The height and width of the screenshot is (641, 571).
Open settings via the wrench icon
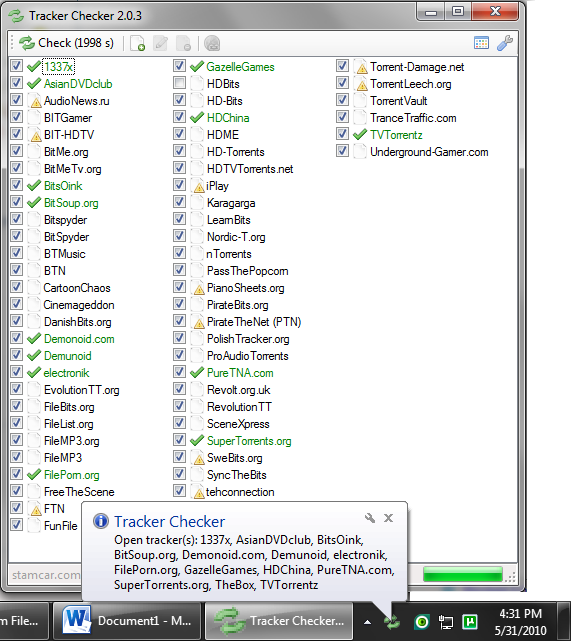tap(505, 43)
